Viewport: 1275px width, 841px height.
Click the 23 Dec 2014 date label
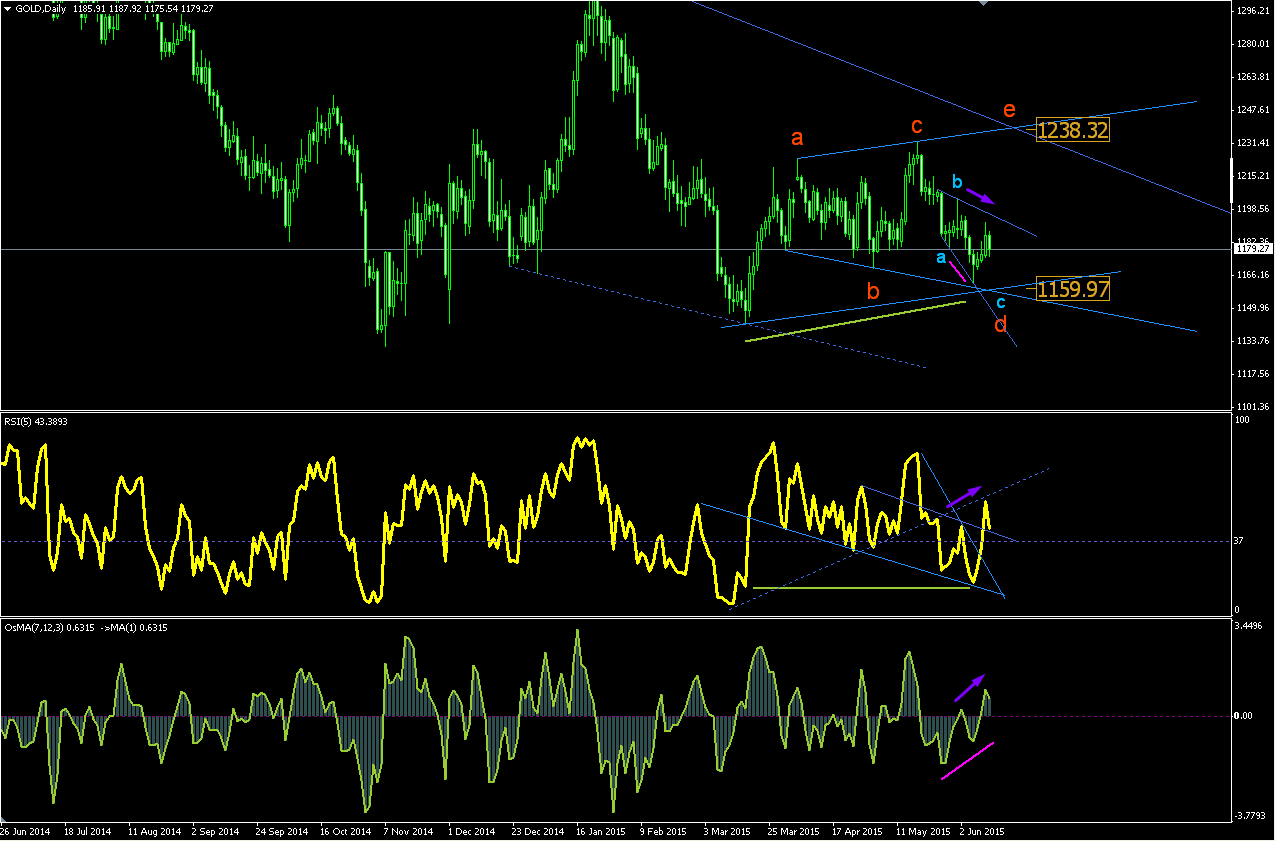(x=537, y=832)
